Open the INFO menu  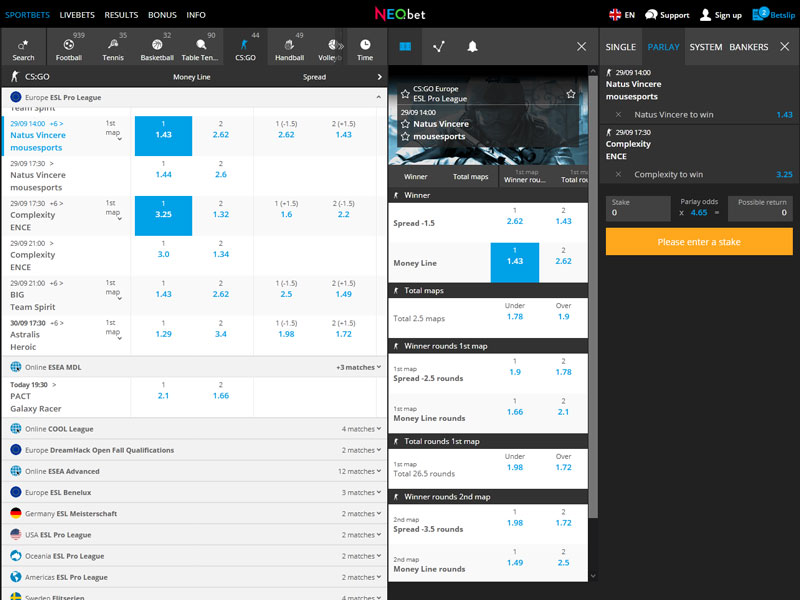(196, 15)
